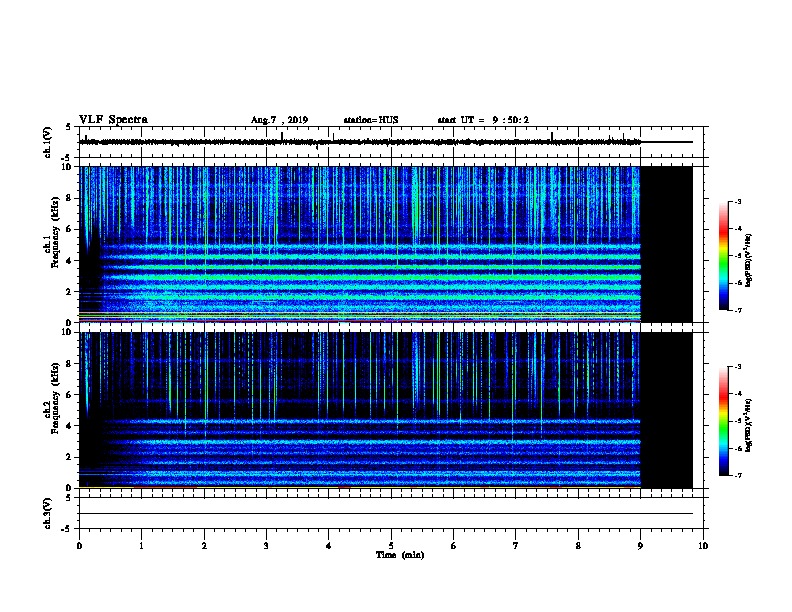Screen dimensions: 792x612
Task: Click time-axis tick label "9"
Action: [640, 545]
